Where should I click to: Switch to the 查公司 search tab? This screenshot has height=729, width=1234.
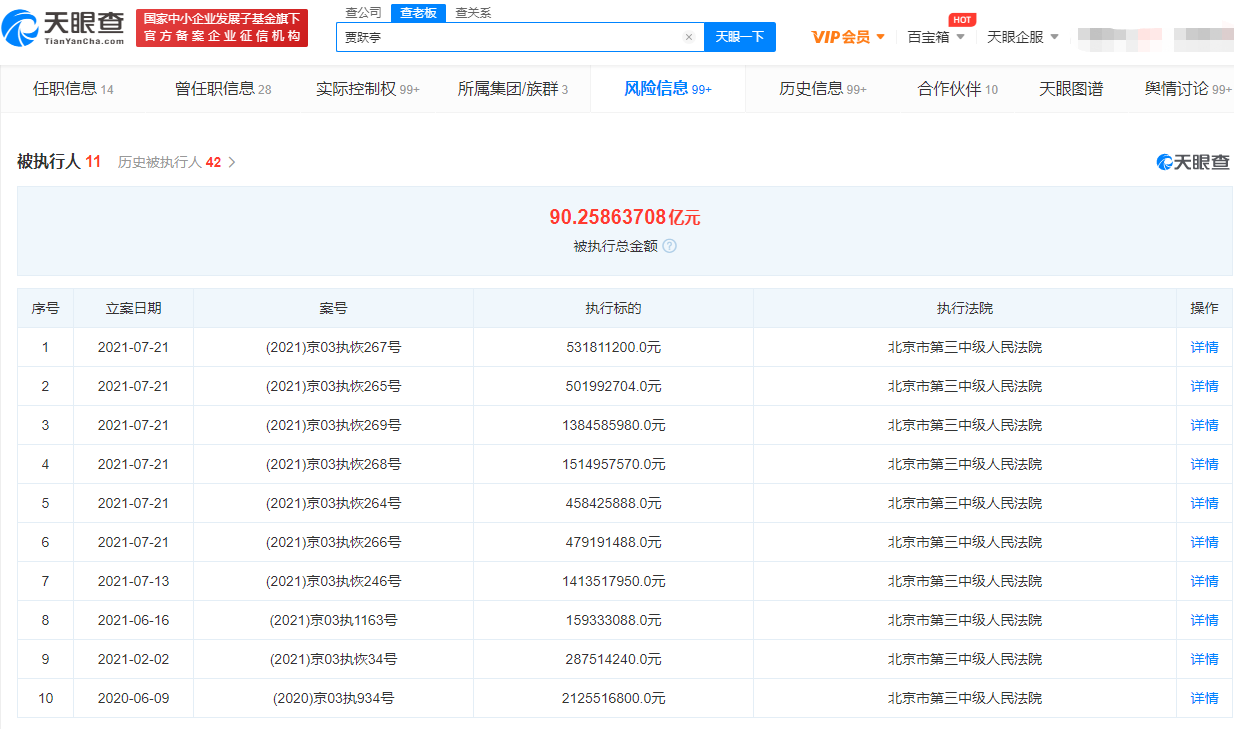point(363,13)
